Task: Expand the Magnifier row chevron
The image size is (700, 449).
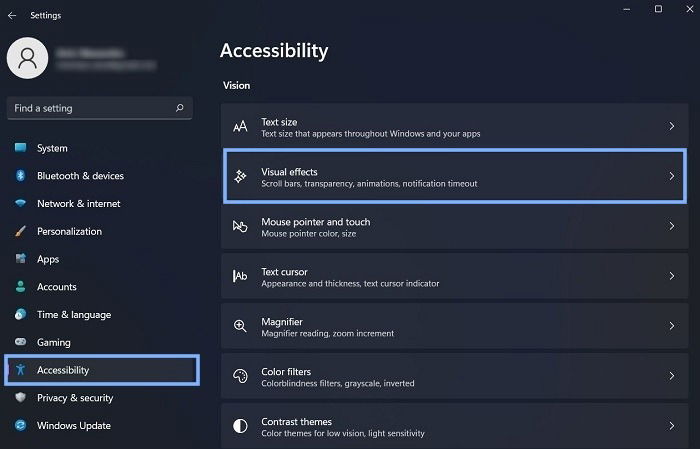Action: coord(671,326)
